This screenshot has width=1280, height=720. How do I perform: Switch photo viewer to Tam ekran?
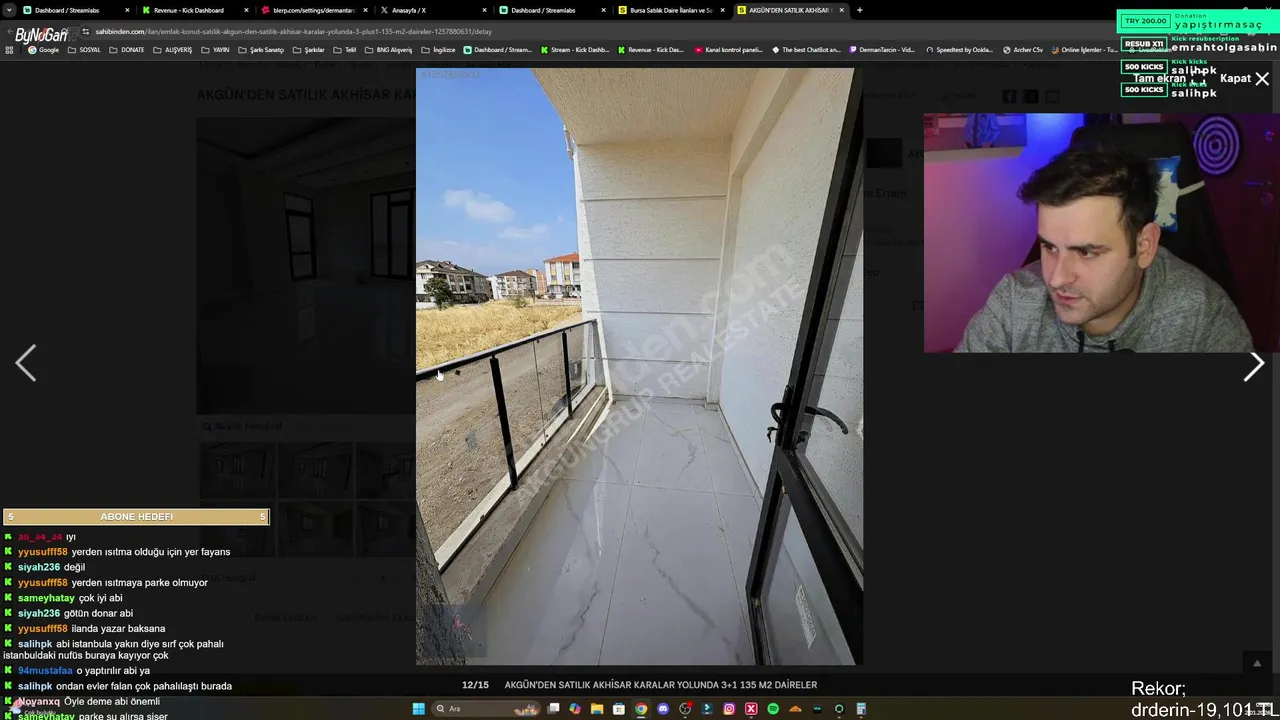coord(1169,79)
